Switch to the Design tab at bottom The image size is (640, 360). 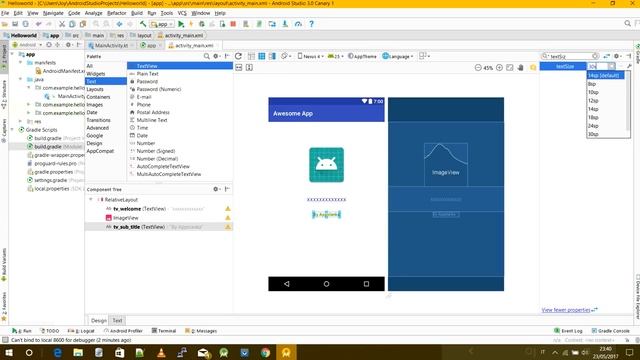pos(98,320)
